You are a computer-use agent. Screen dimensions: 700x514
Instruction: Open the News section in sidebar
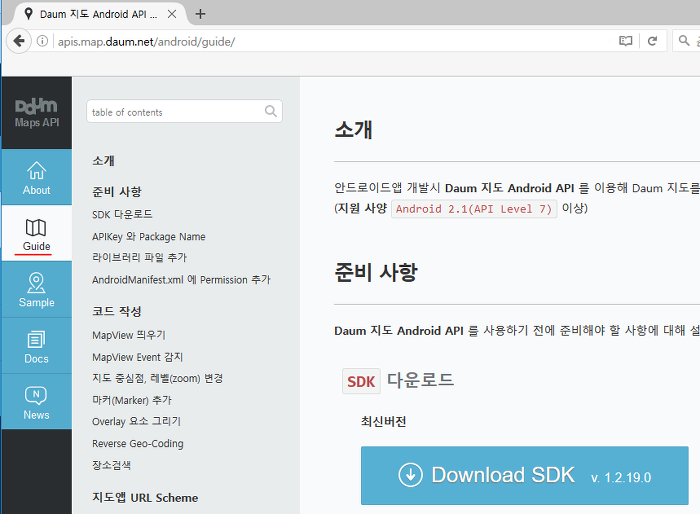37,401
